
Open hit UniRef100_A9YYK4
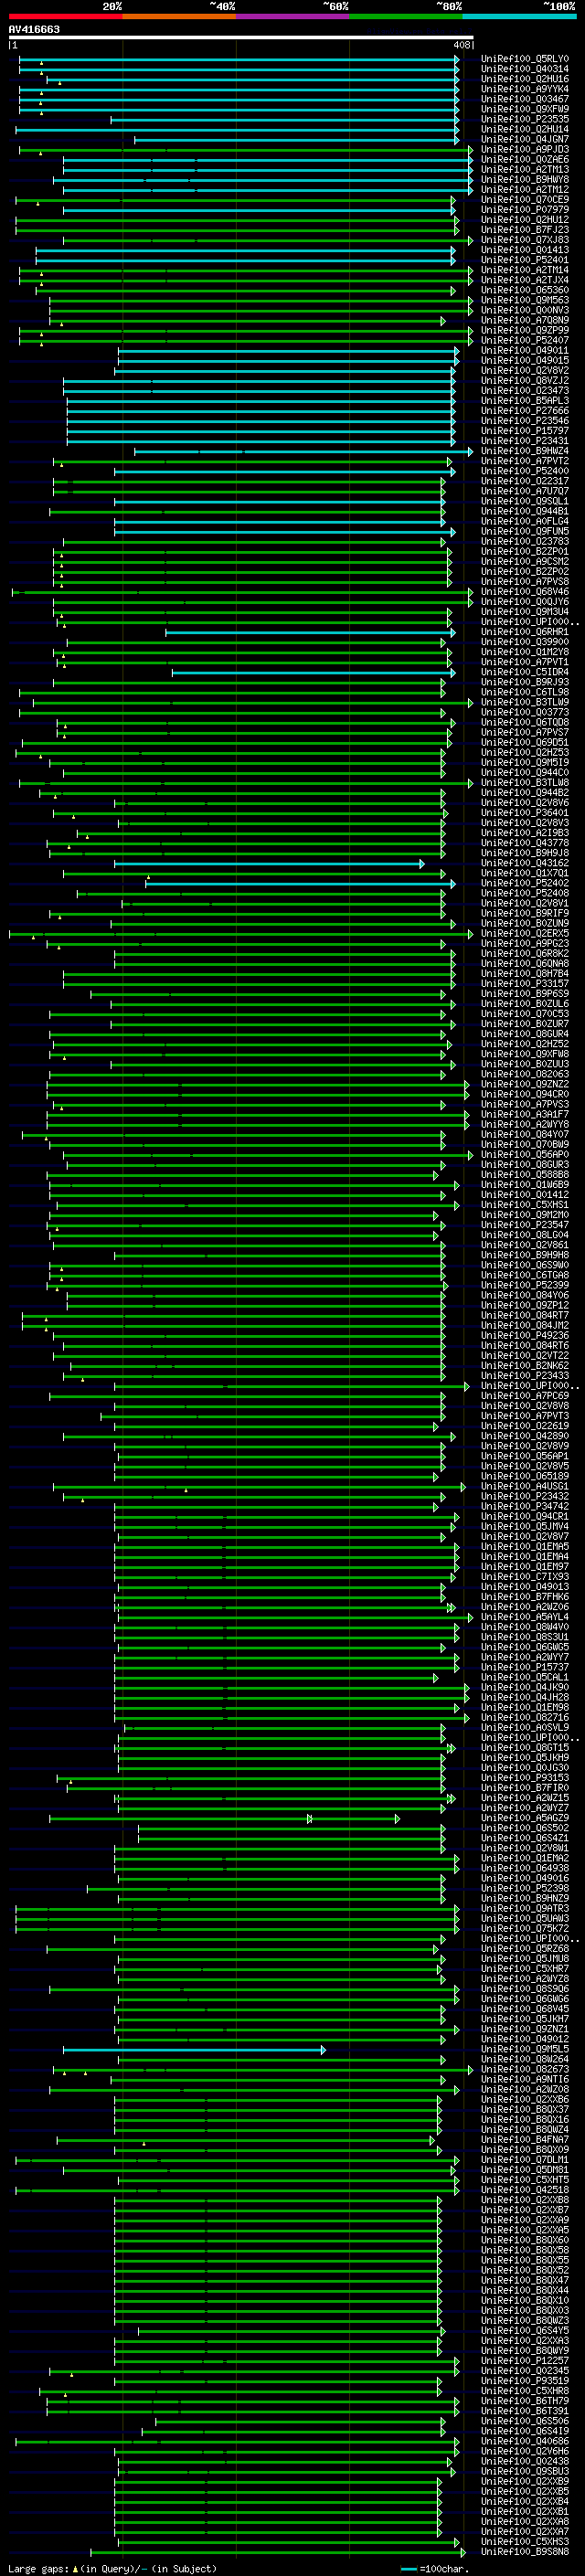coord(525,89)
